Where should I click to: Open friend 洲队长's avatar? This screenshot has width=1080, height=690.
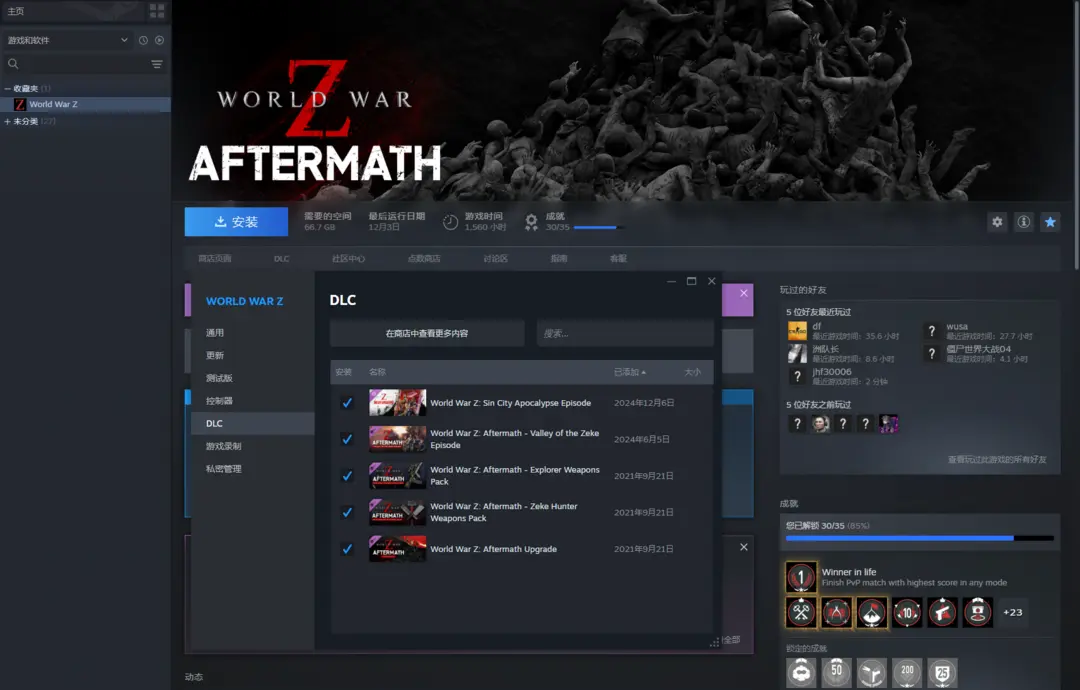click(797, 354)
